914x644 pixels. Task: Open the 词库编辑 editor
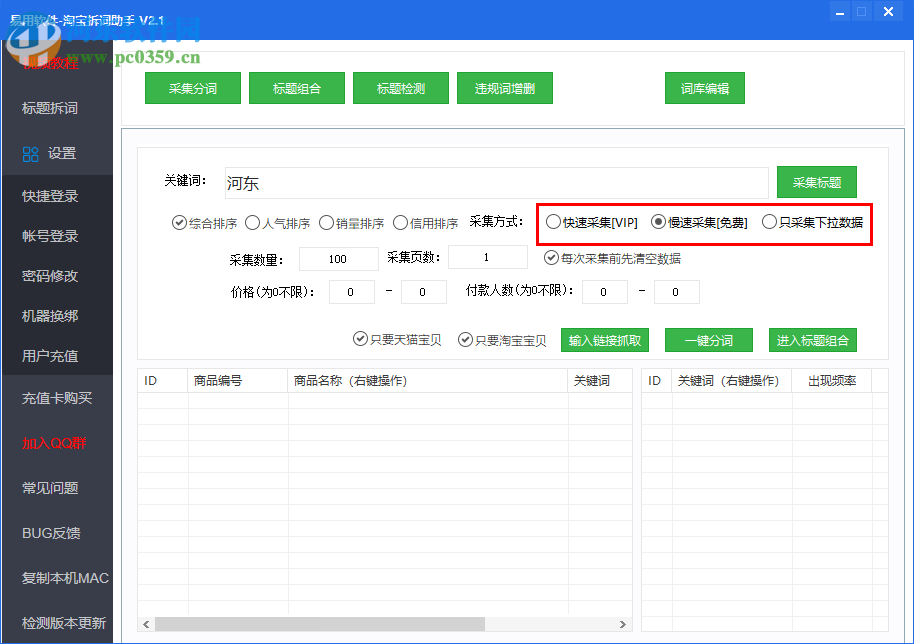tap(704, 87)
